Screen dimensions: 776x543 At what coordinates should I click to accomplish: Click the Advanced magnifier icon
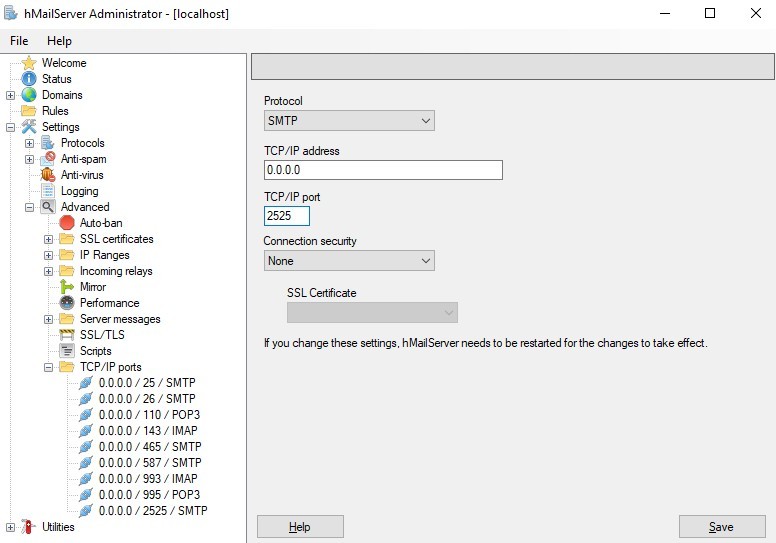tap(48, 207)
